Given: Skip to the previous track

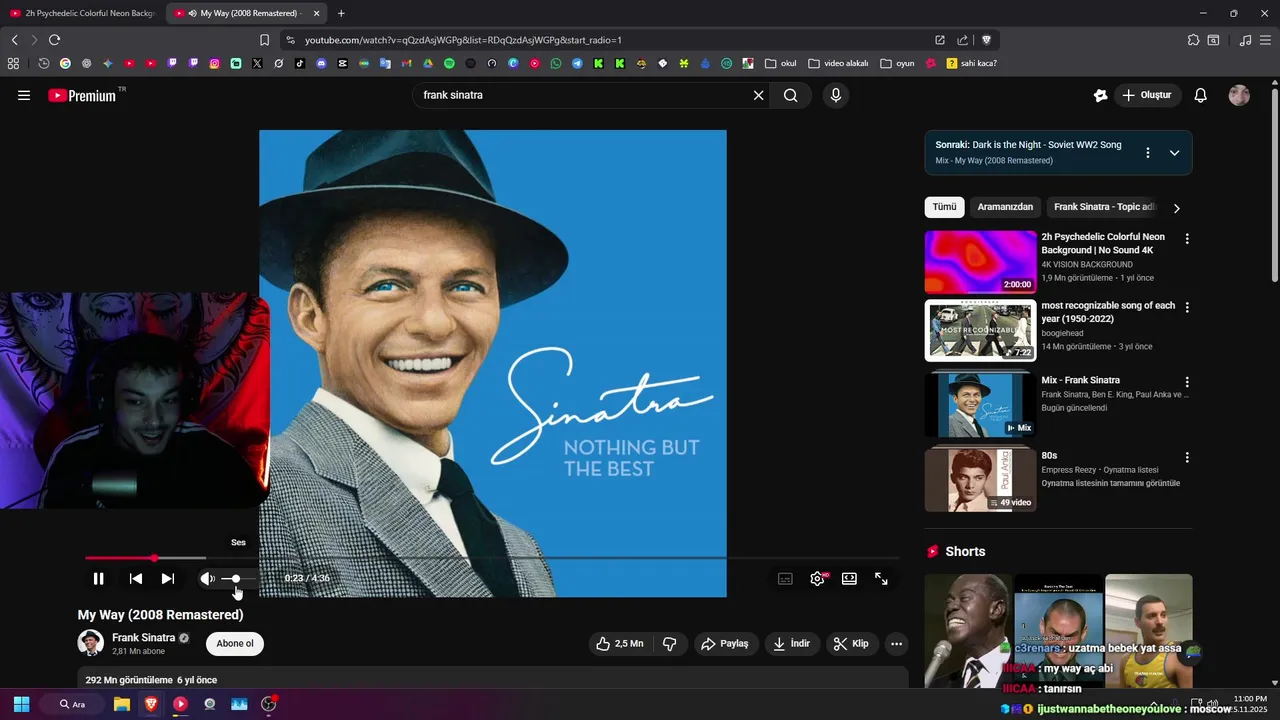Looking at the screenshot, I should pyautogui.click(x=136, y=578).
